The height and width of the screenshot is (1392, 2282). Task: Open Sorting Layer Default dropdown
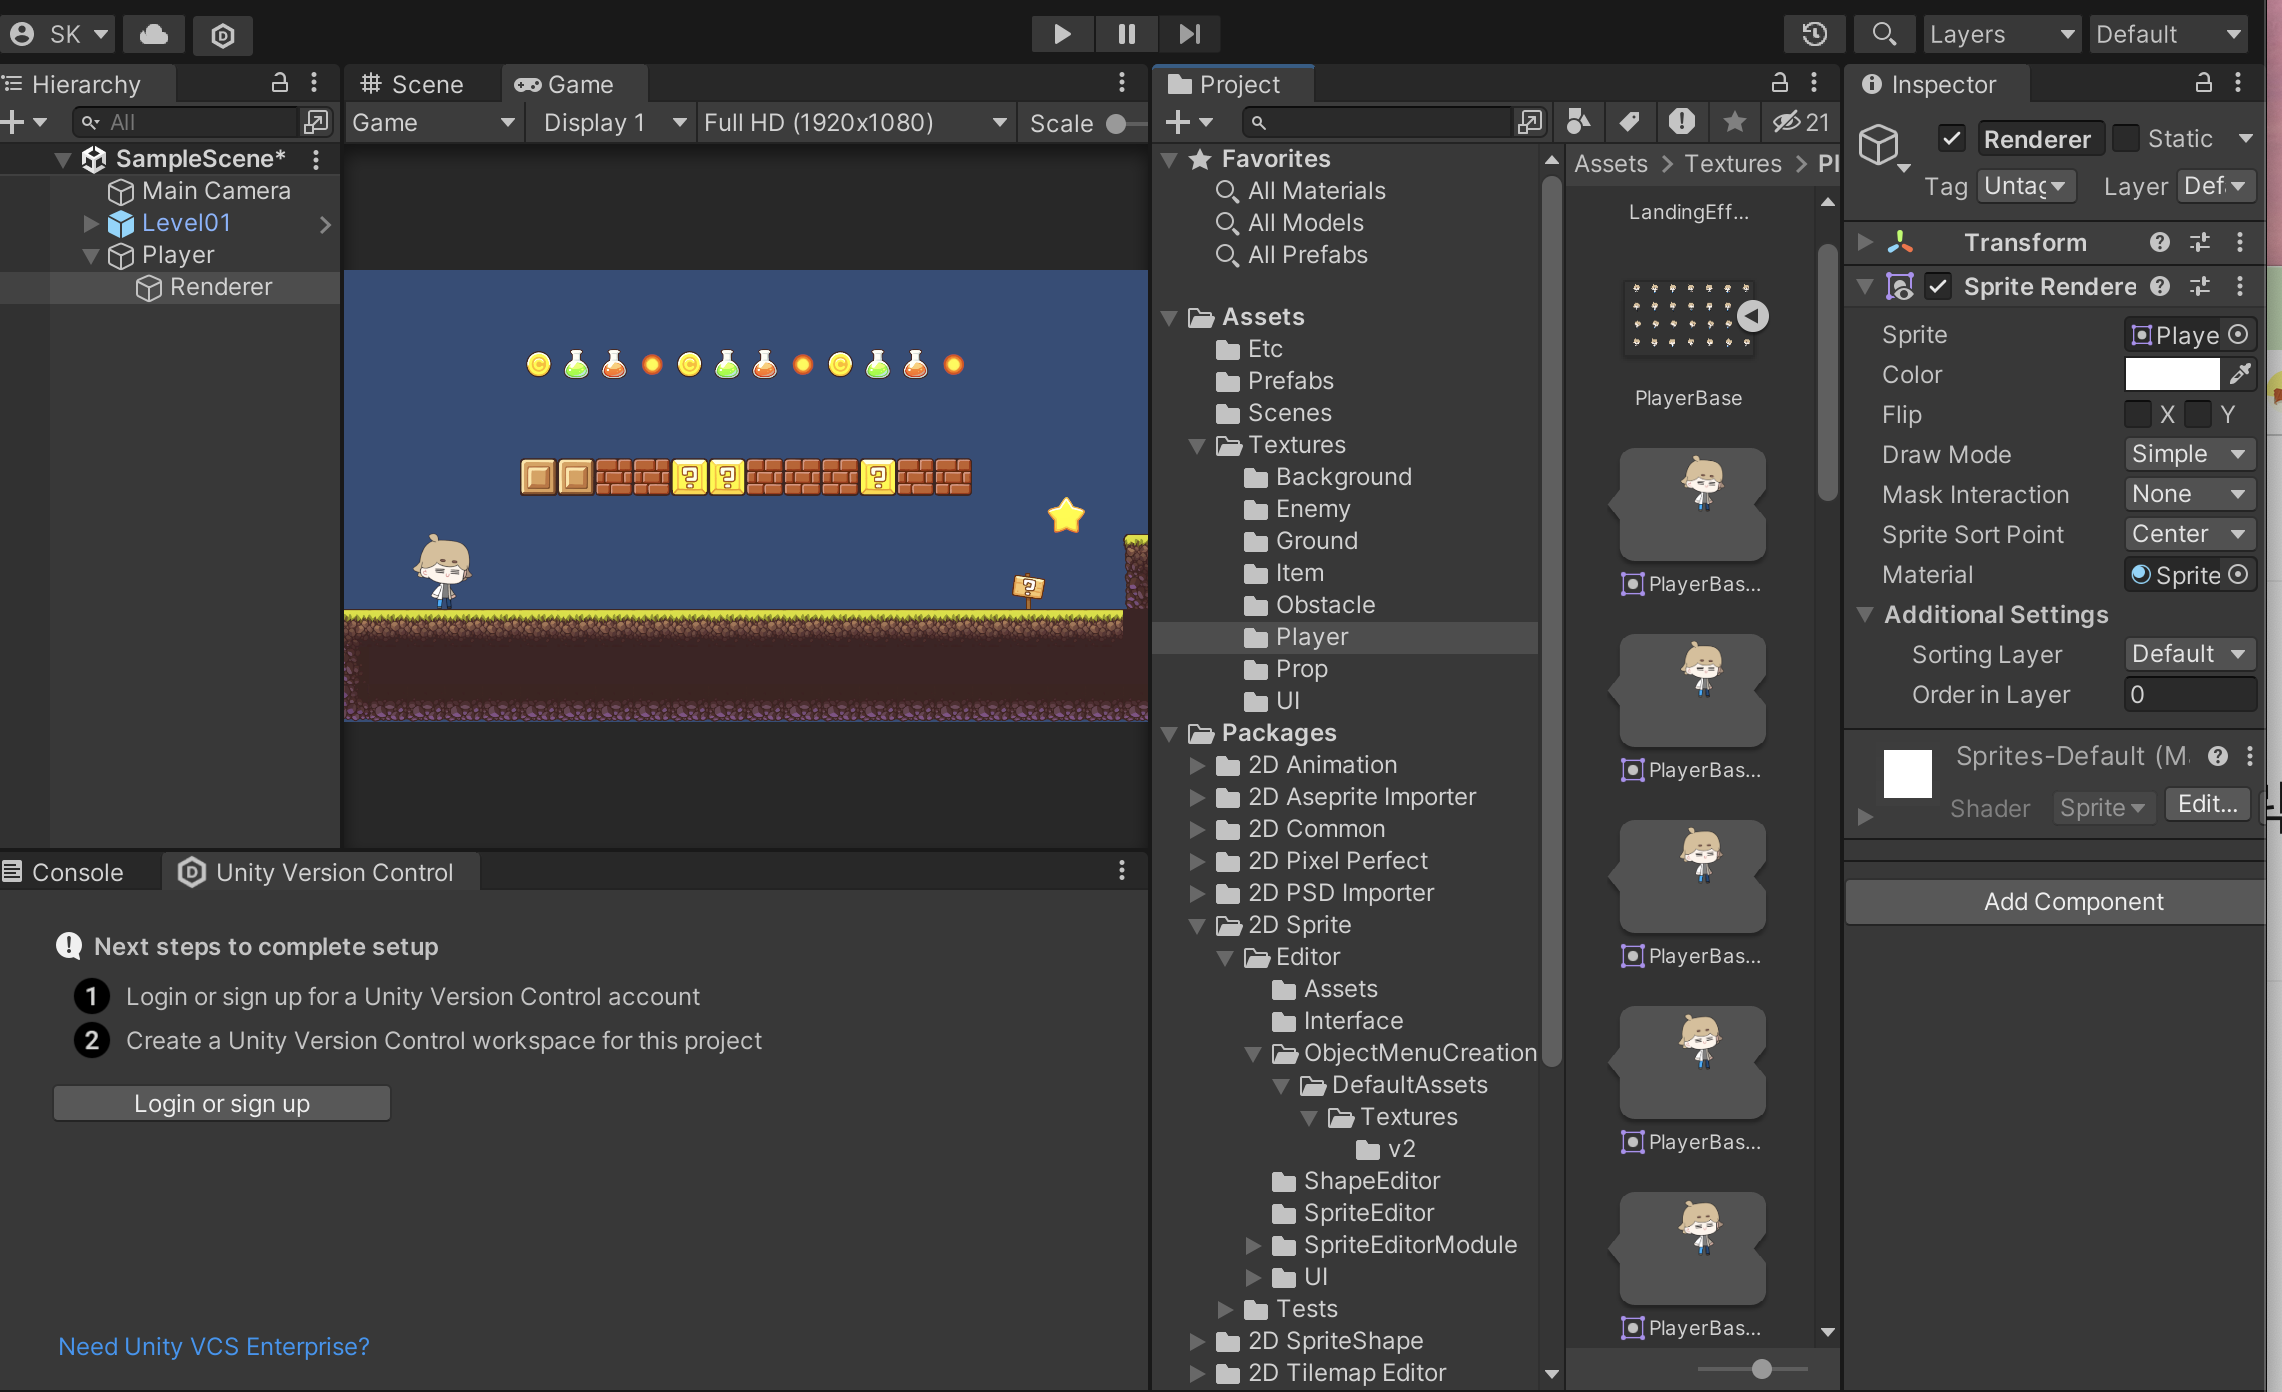click(x=2190, y=654)
